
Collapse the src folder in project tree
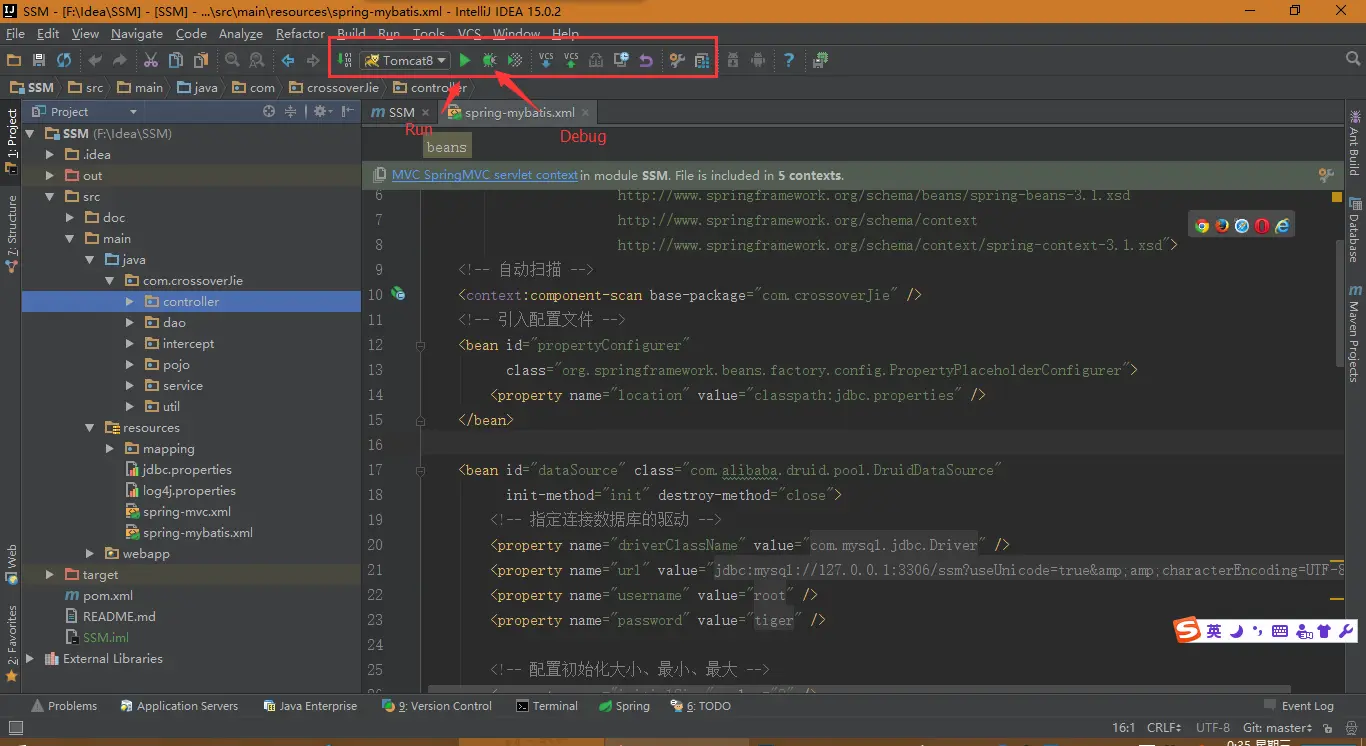[x=50, y=197]
